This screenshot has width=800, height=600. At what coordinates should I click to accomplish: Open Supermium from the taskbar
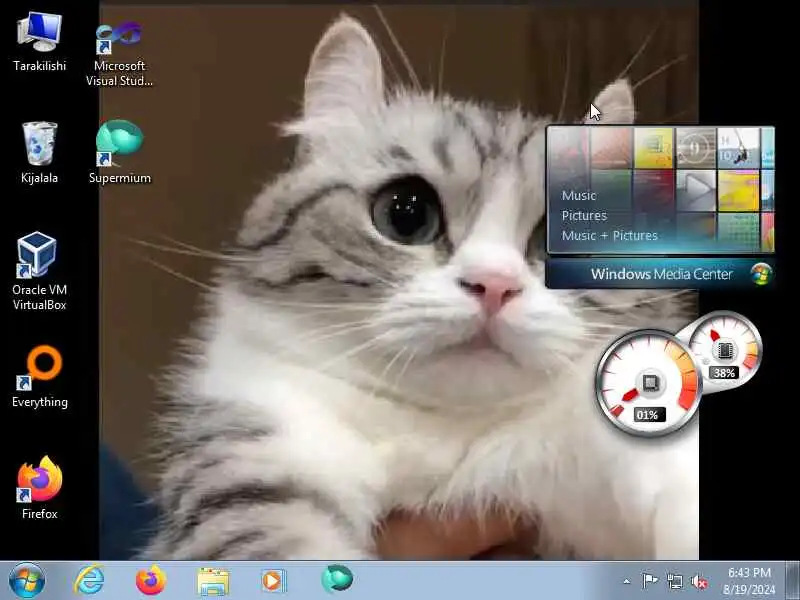pos(337,580)
